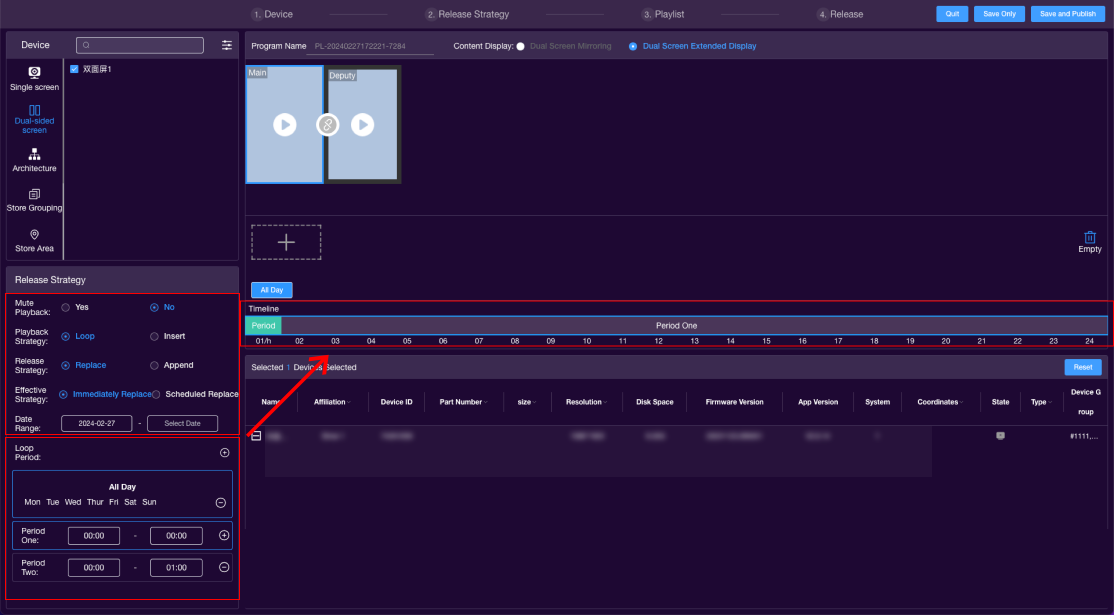The image size is (1114, 615).
Task: Click the Disk Space column header
Action: (x=654, y=402)
